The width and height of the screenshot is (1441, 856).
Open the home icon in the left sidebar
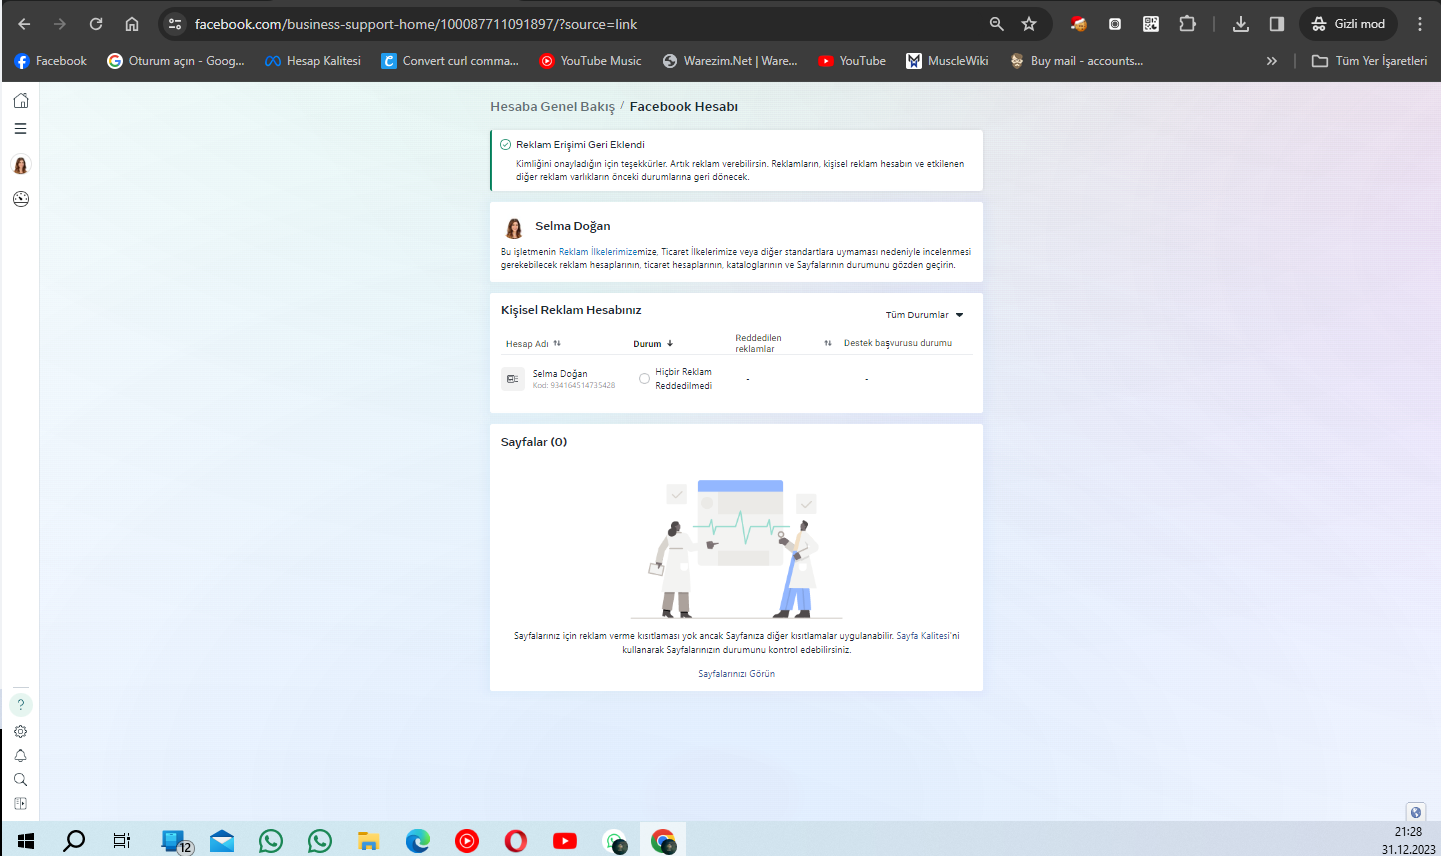pos(21,101)
